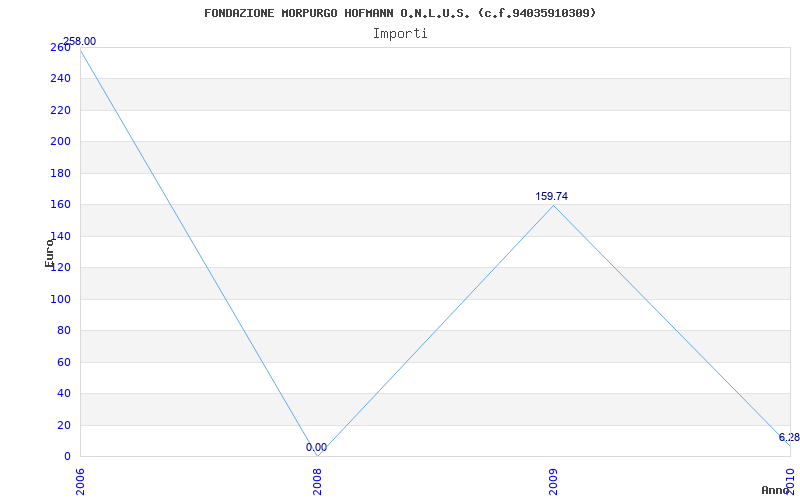Click the 100 y-axis tick label

(x=60, y=299)
